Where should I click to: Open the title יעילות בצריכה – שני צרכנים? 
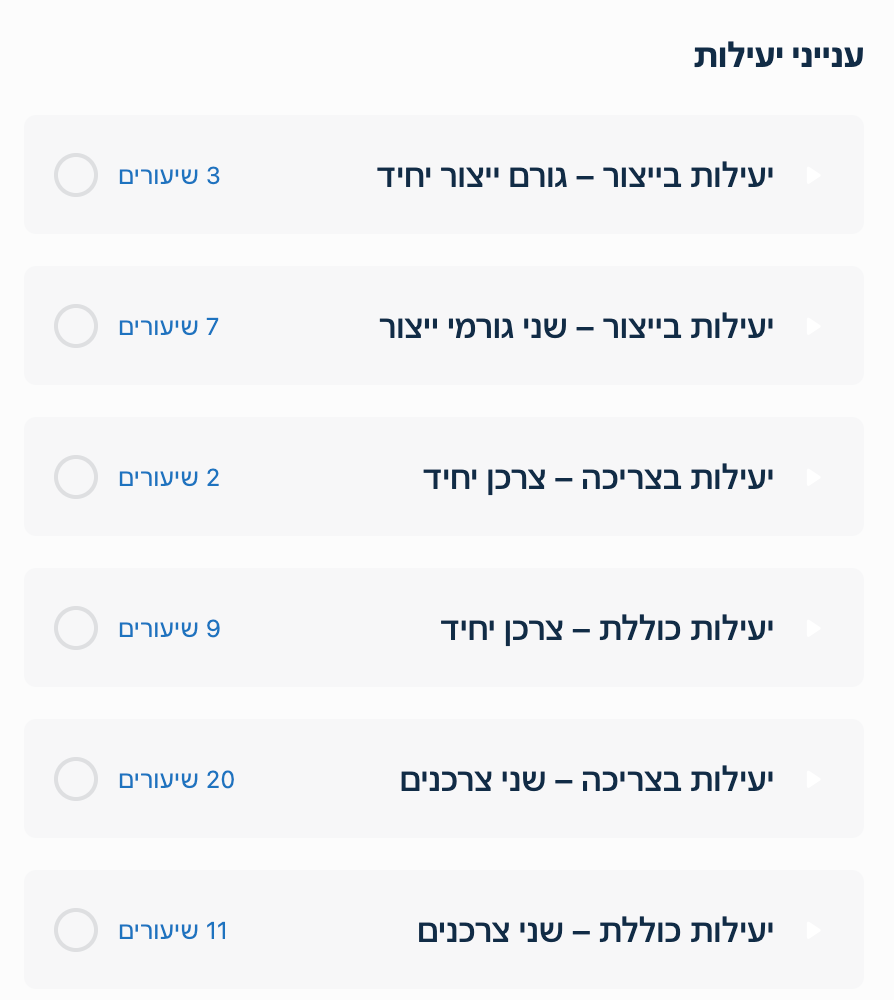coord(588,780)
